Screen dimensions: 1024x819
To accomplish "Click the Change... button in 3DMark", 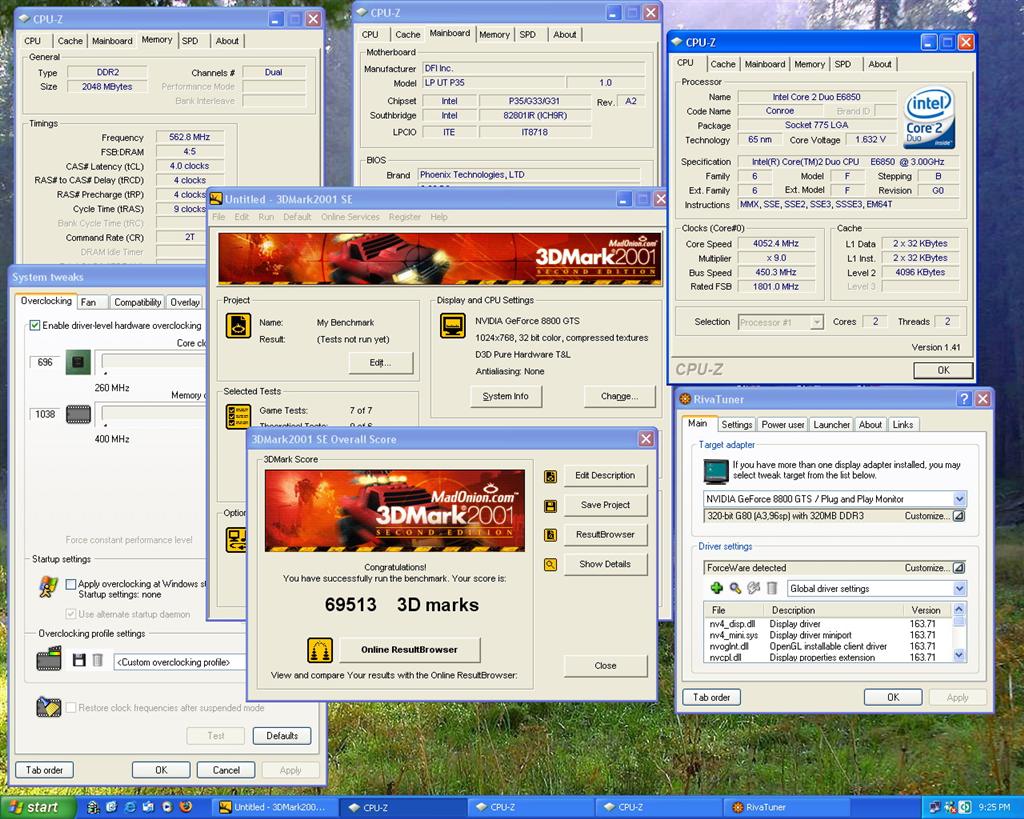I will coord(619,396).
